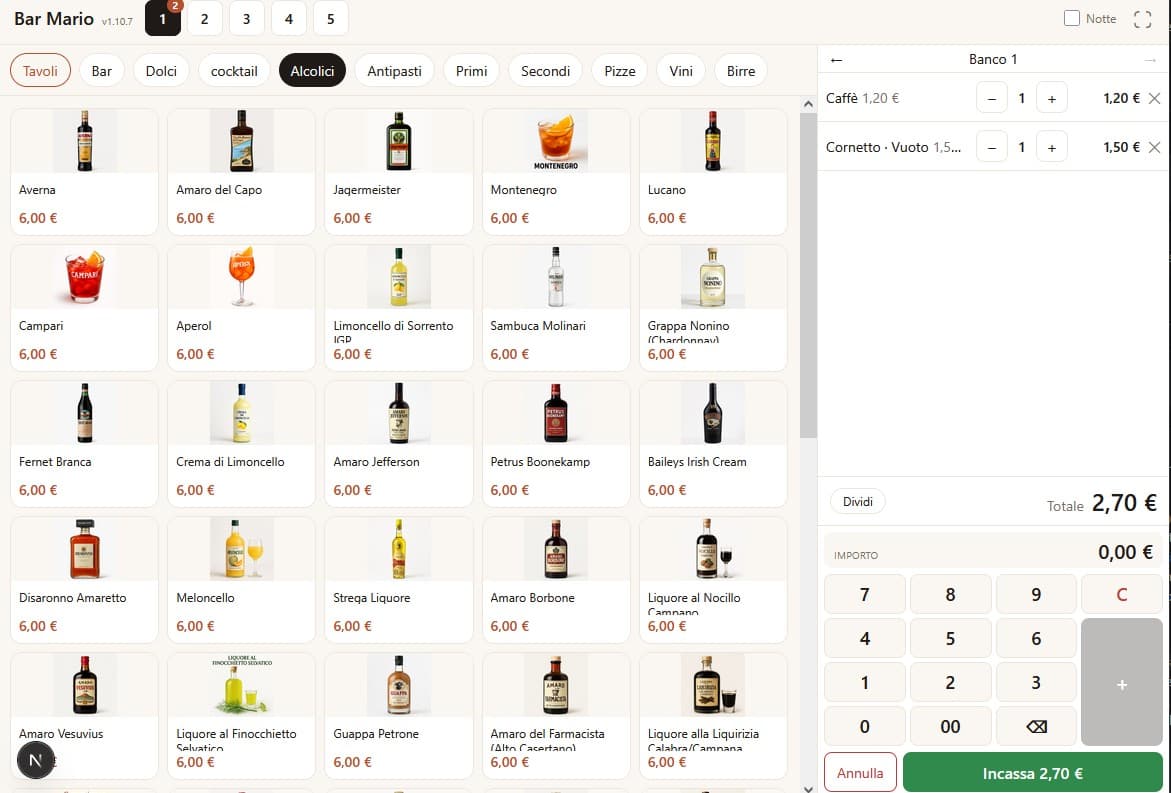This screenshot has height=793, width=1171.
Task: Open the Antipasti category
Action: (x=394, y=70)
